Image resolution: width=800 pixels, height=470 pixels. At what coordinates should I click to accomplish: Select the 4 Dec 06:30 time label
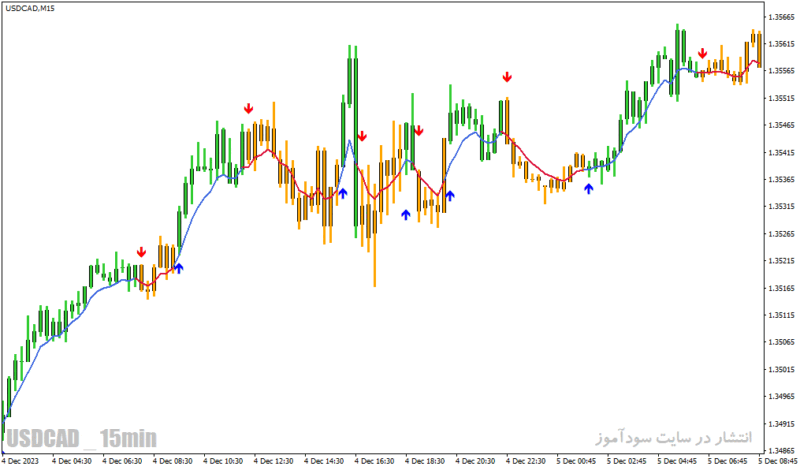(122, 461)
